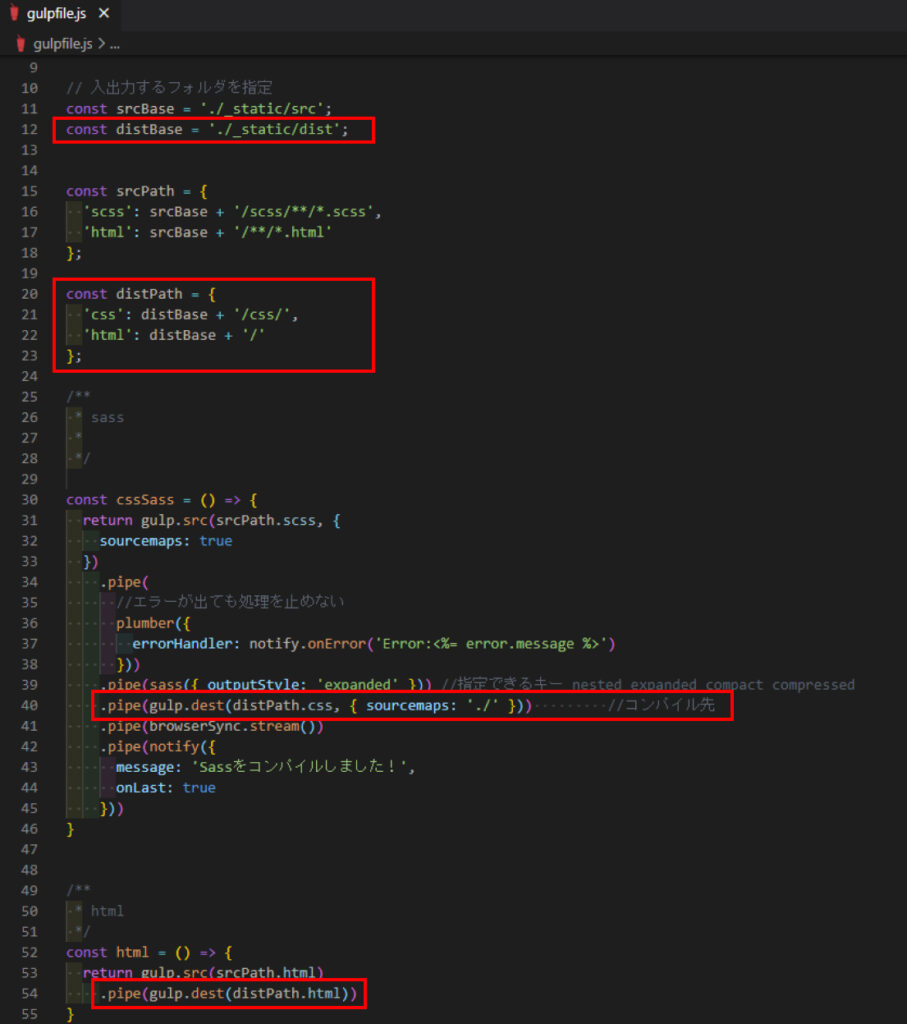907x1024 pixels.
Task: Click the srcPath declaration on line 15
Action: pyautogui.click(x=145, y=191)
